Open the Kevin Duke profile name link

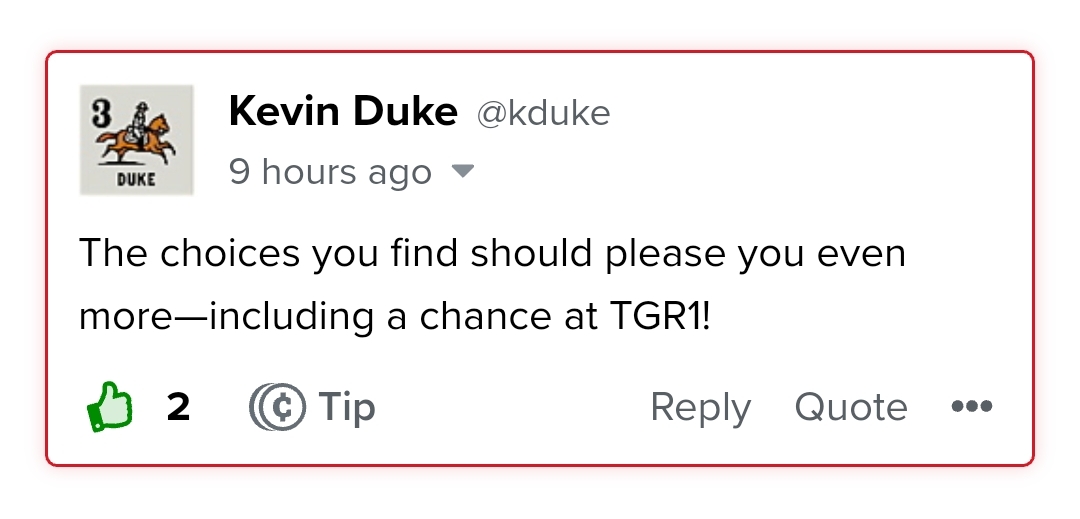point(343,112)
